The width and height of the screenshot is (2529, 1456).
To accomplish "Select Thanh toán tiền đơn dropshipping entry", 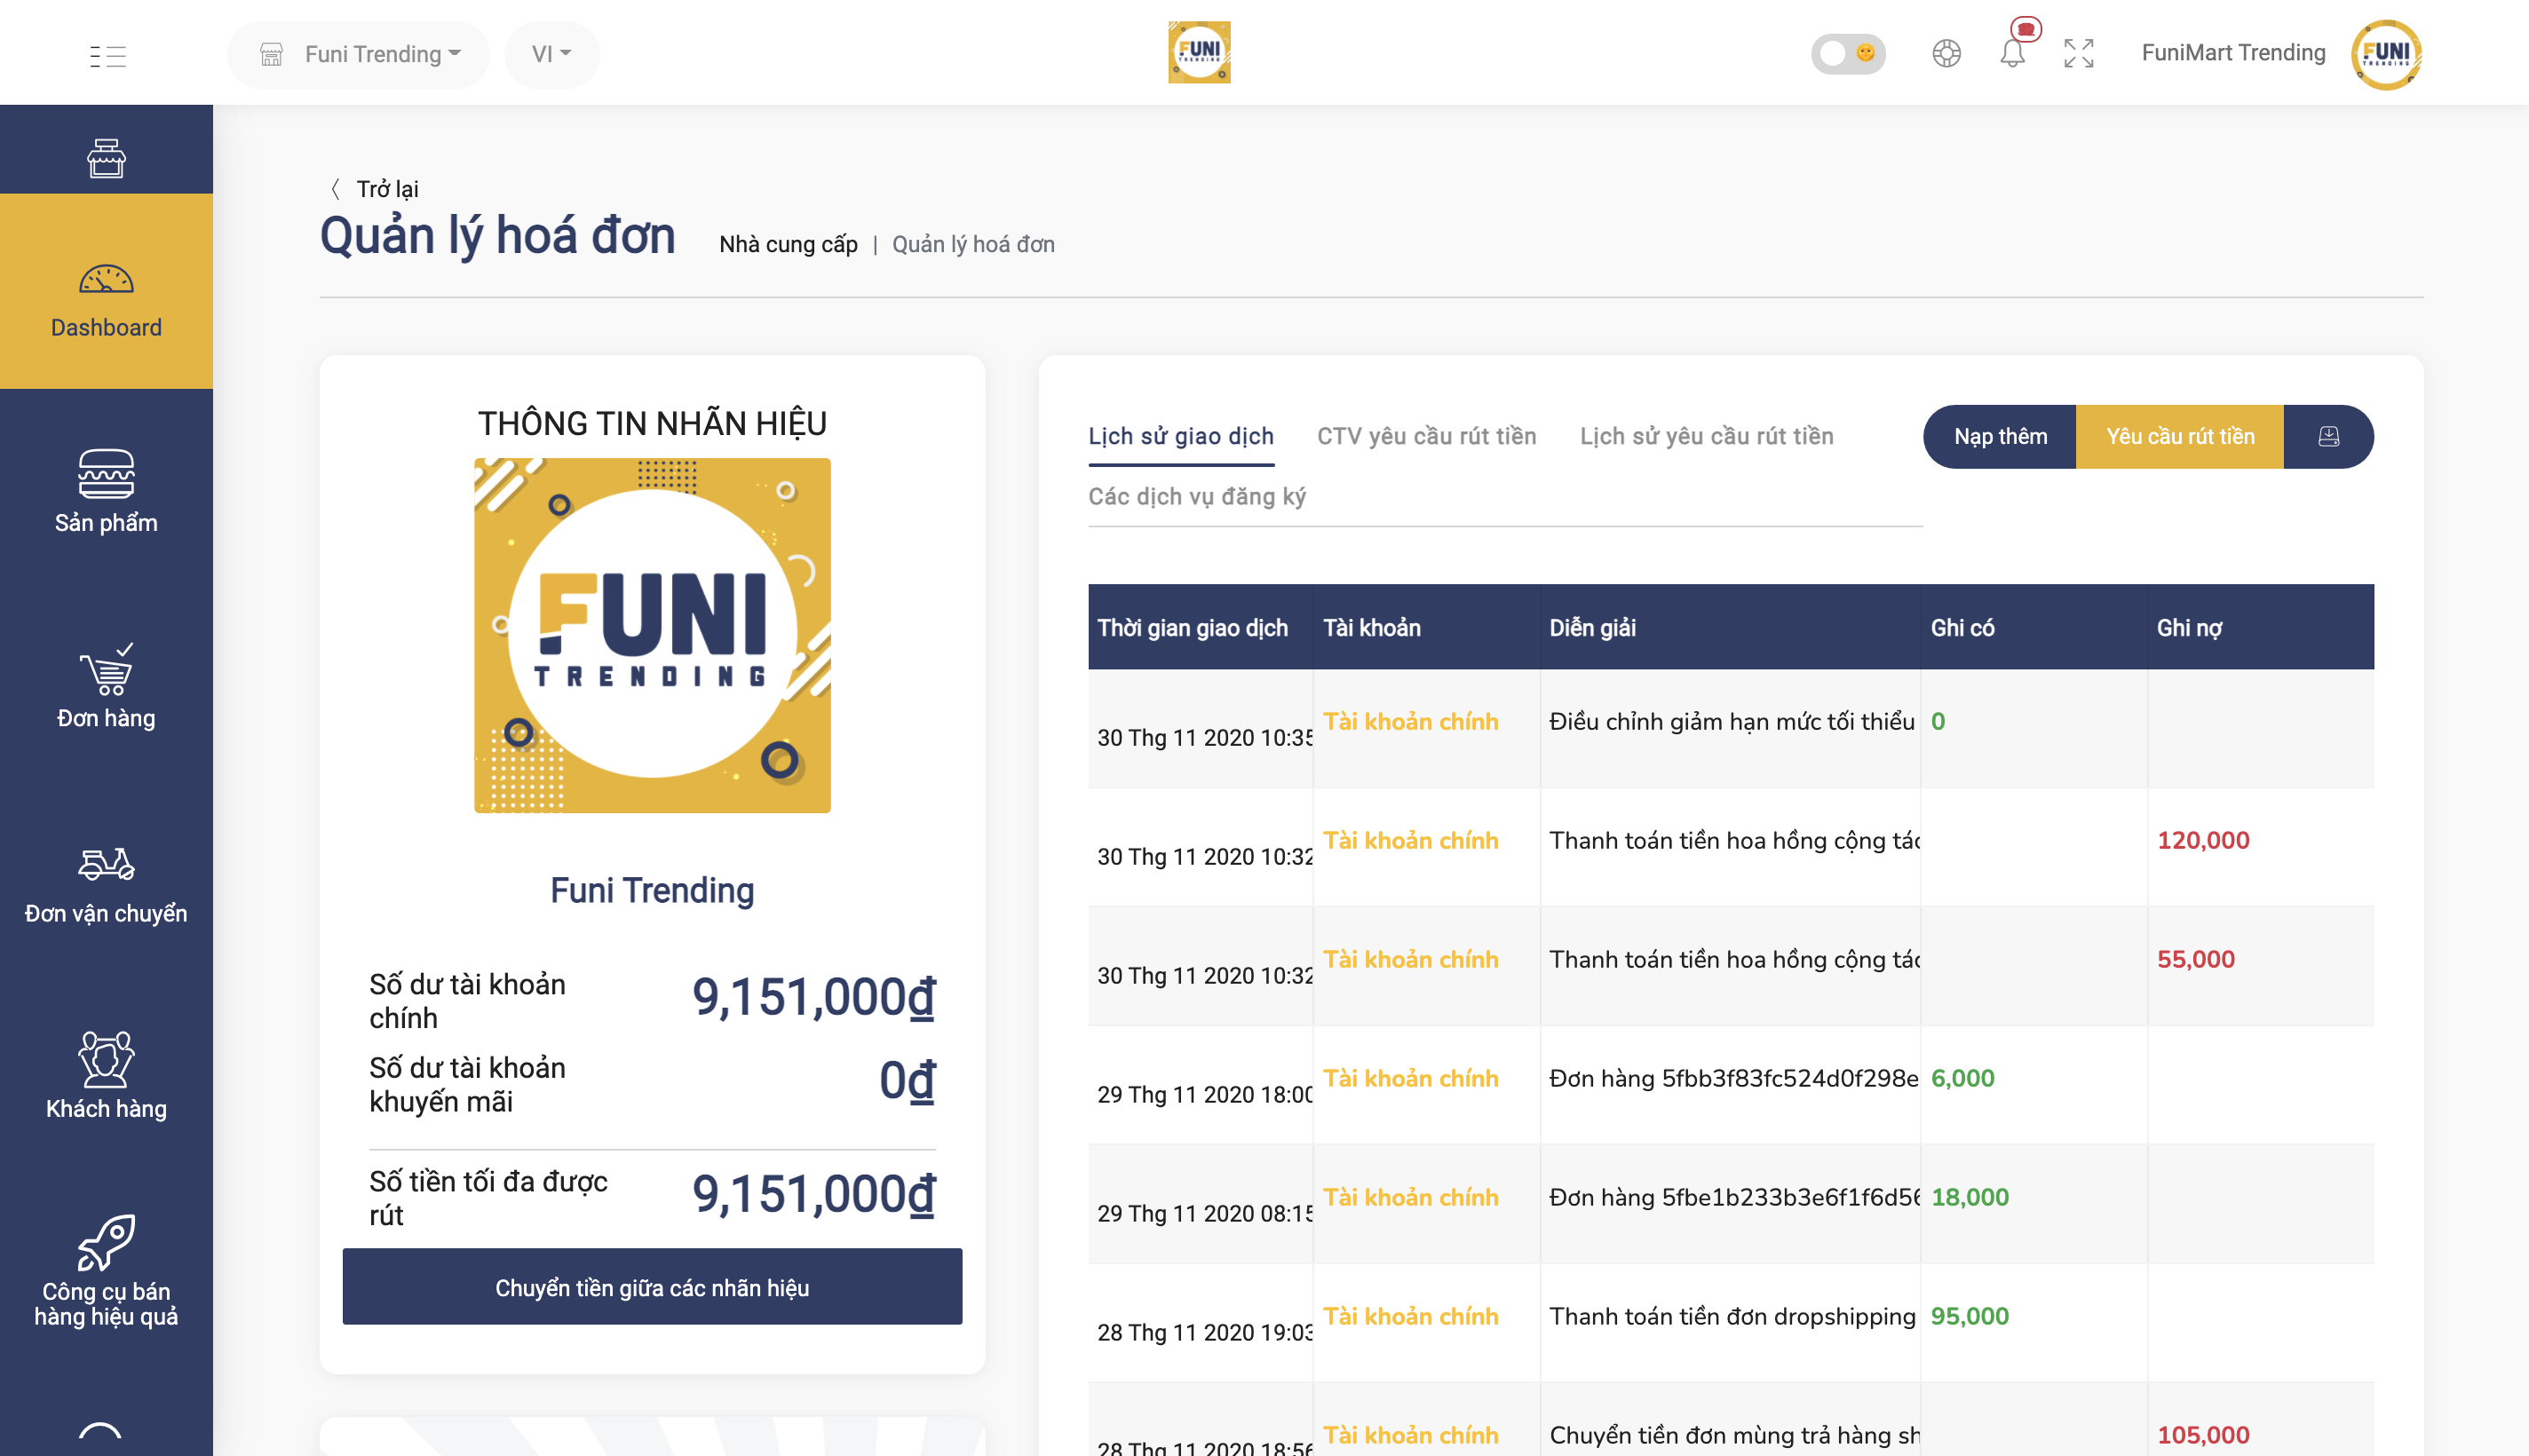I will (x=1732, y=1316).
